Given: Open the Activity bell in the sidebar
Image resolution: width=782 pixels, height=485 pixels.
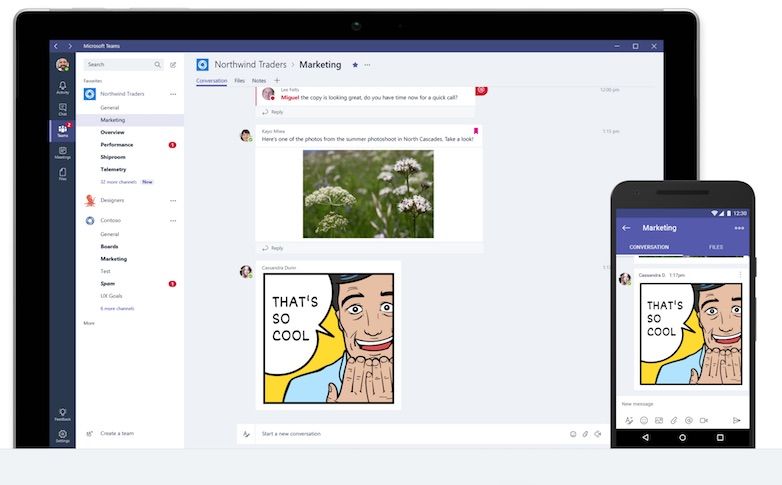Looking at the screenshot, I should pos(62,87).
